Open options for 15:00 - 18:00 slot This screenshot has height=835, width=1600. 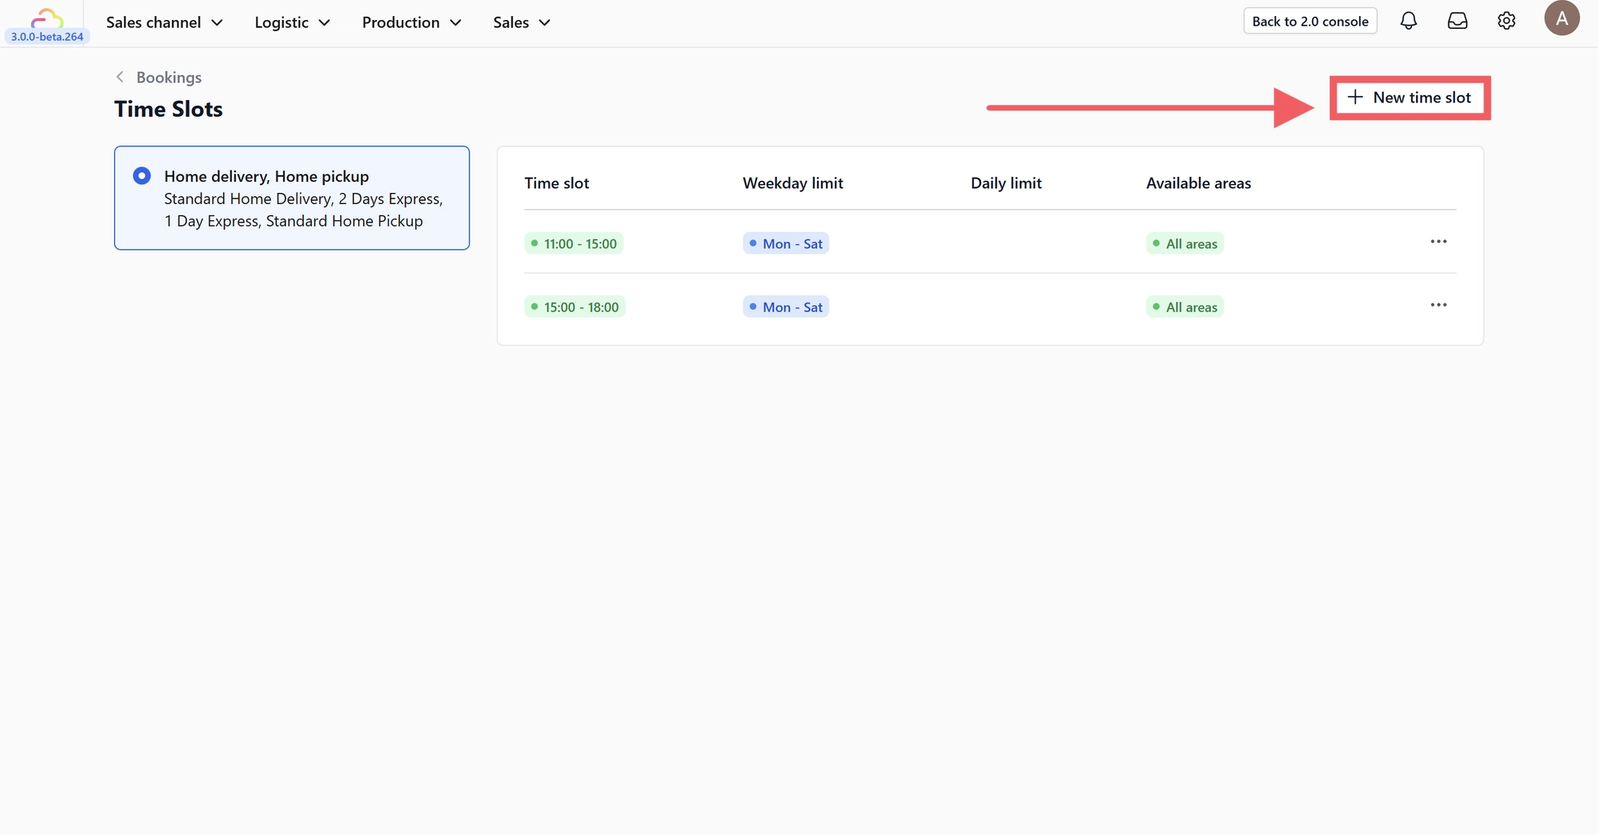1438,305
